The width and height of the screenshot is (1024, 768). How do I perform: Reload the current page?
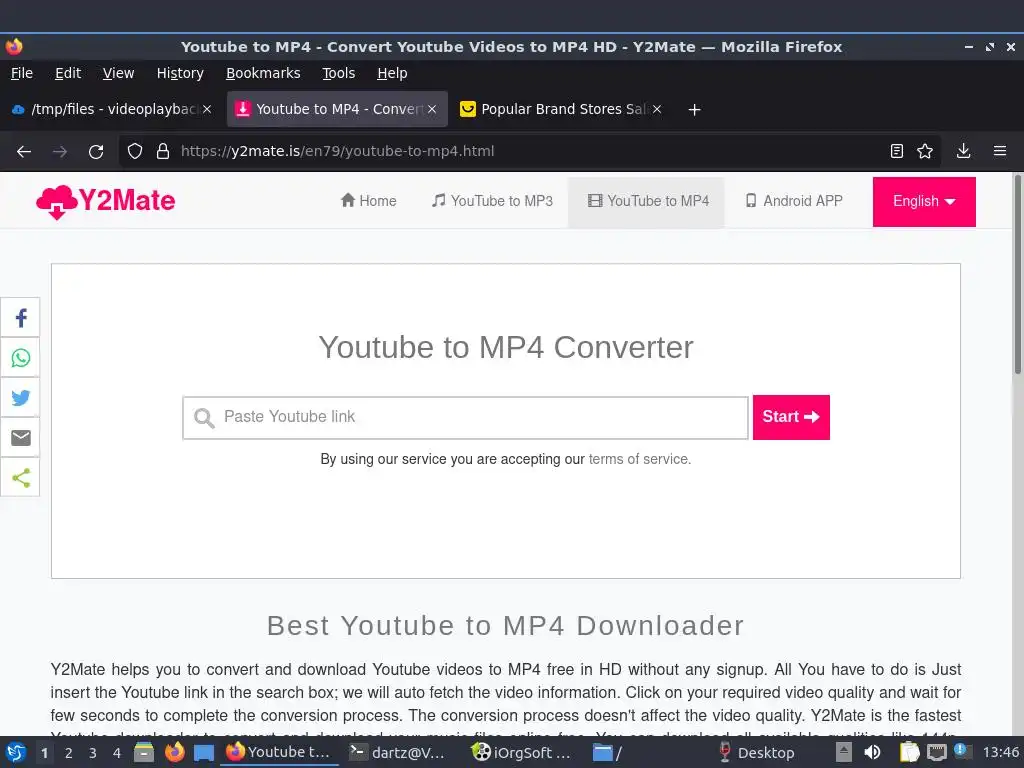pos(96,152)
